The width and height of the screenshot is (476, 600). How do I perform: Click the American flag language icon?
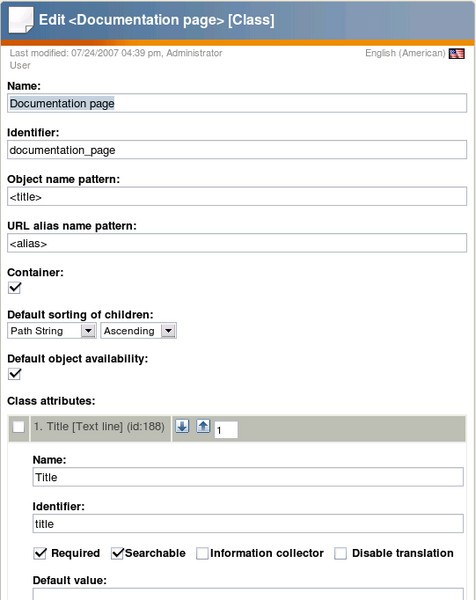(457, 54)
